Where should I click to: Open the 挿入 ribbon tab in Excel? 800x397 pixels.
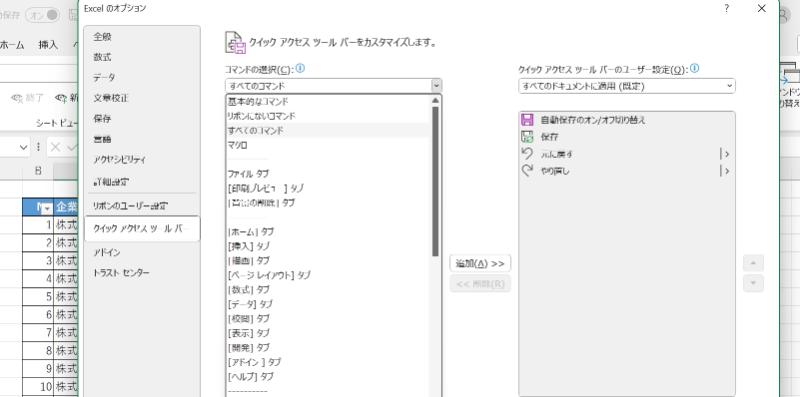tap(48, 45)
